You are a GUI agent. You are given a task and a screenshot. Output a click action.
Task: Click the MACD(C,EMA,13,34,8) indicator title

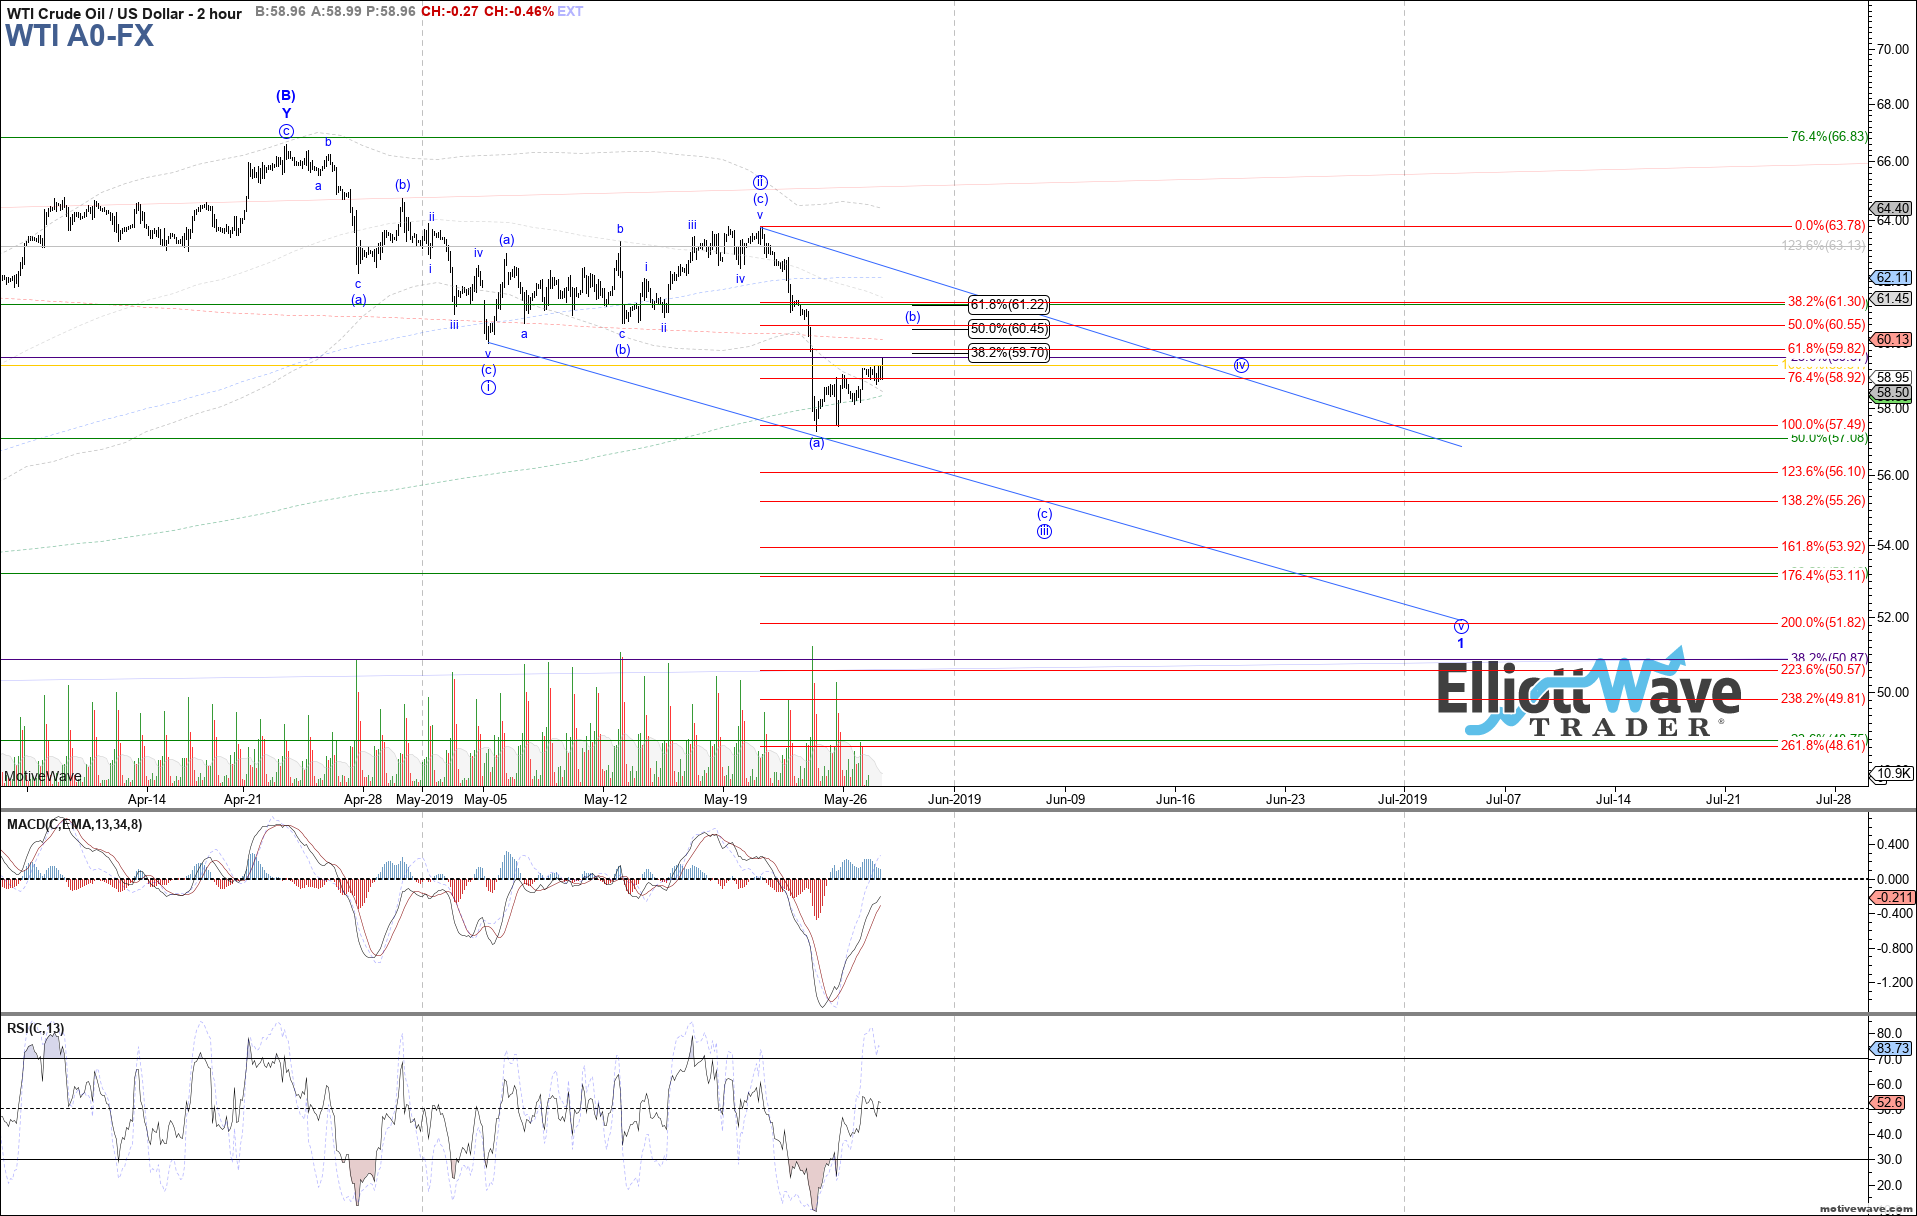[x=74, y=824]
